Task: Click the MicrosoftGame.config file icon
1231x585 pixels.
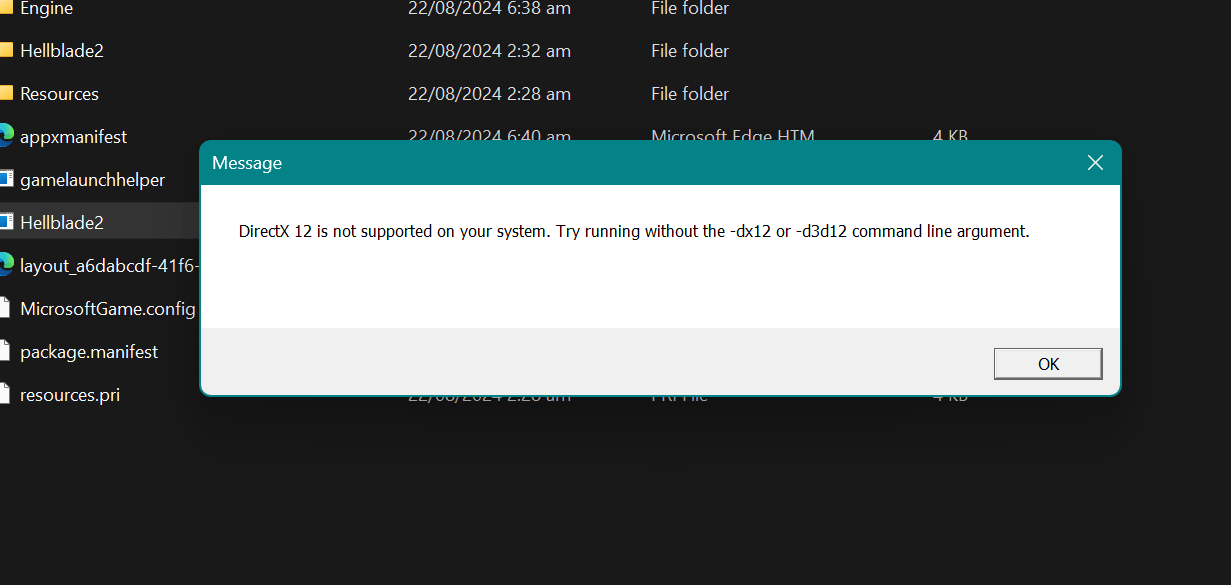Action: tap(6, 308)
